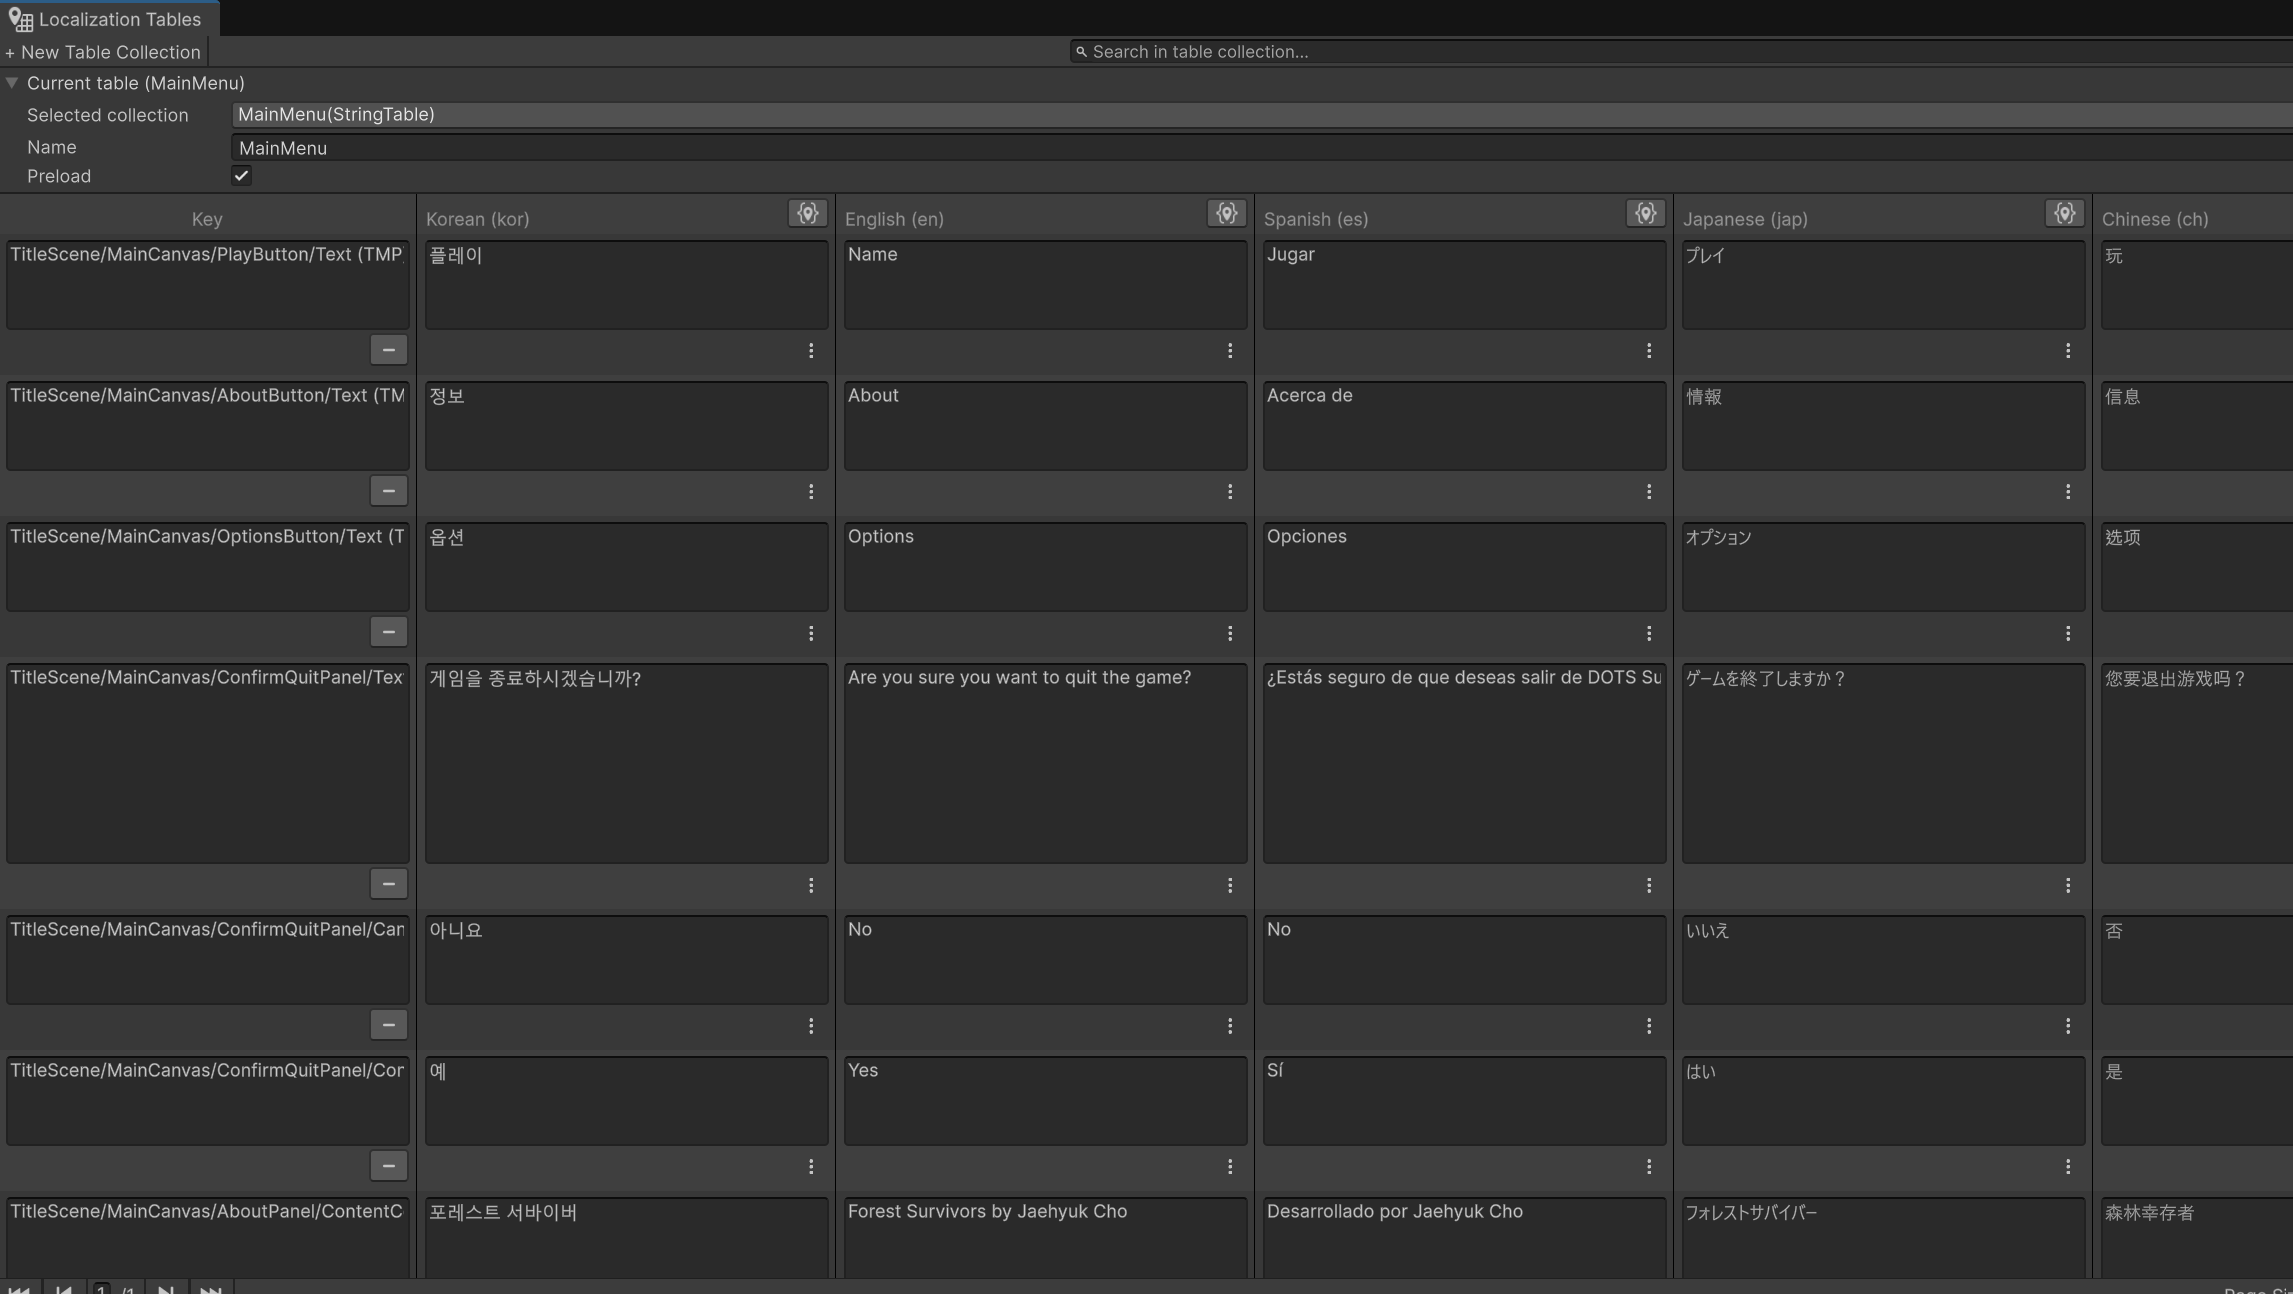
Task: Jump to the first page of entries
Action: click(19, 1288)
